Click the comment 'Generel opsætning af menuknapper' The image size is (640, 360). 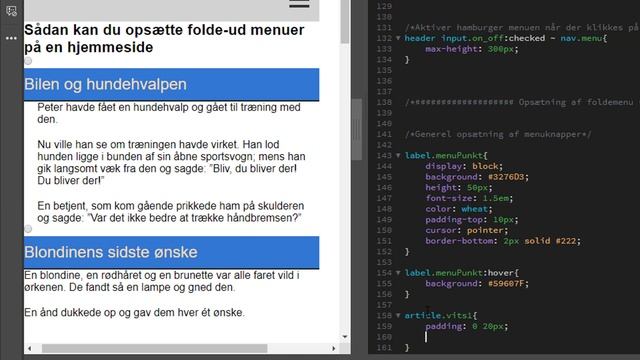pyautogui.click(x=498, y=134)
